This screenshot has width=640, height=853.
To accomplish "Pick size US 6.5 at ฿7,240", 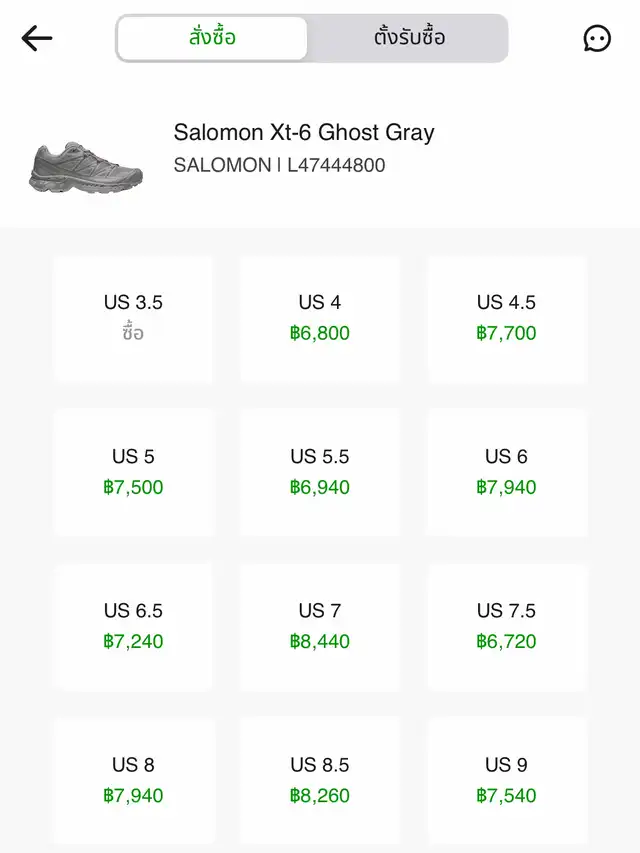I will (133, 626).
